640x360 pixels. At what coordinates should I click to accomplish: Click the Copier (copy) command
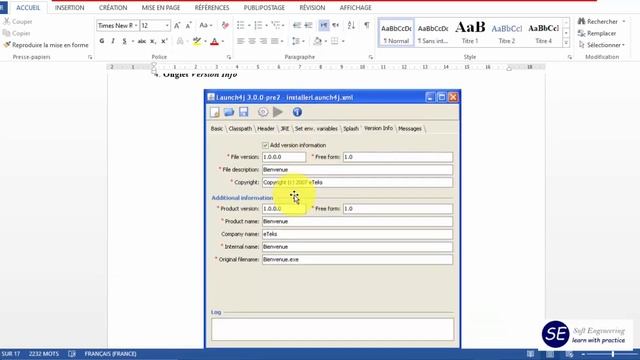coord(17,33)
